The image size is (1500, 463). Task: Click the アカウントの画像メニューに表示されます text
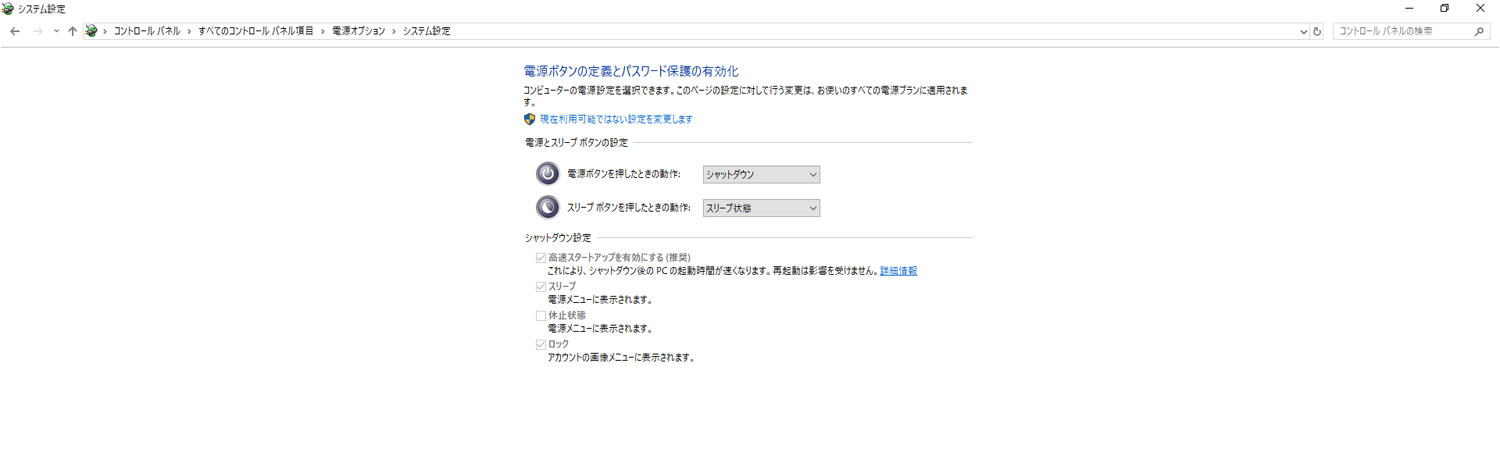621,357
